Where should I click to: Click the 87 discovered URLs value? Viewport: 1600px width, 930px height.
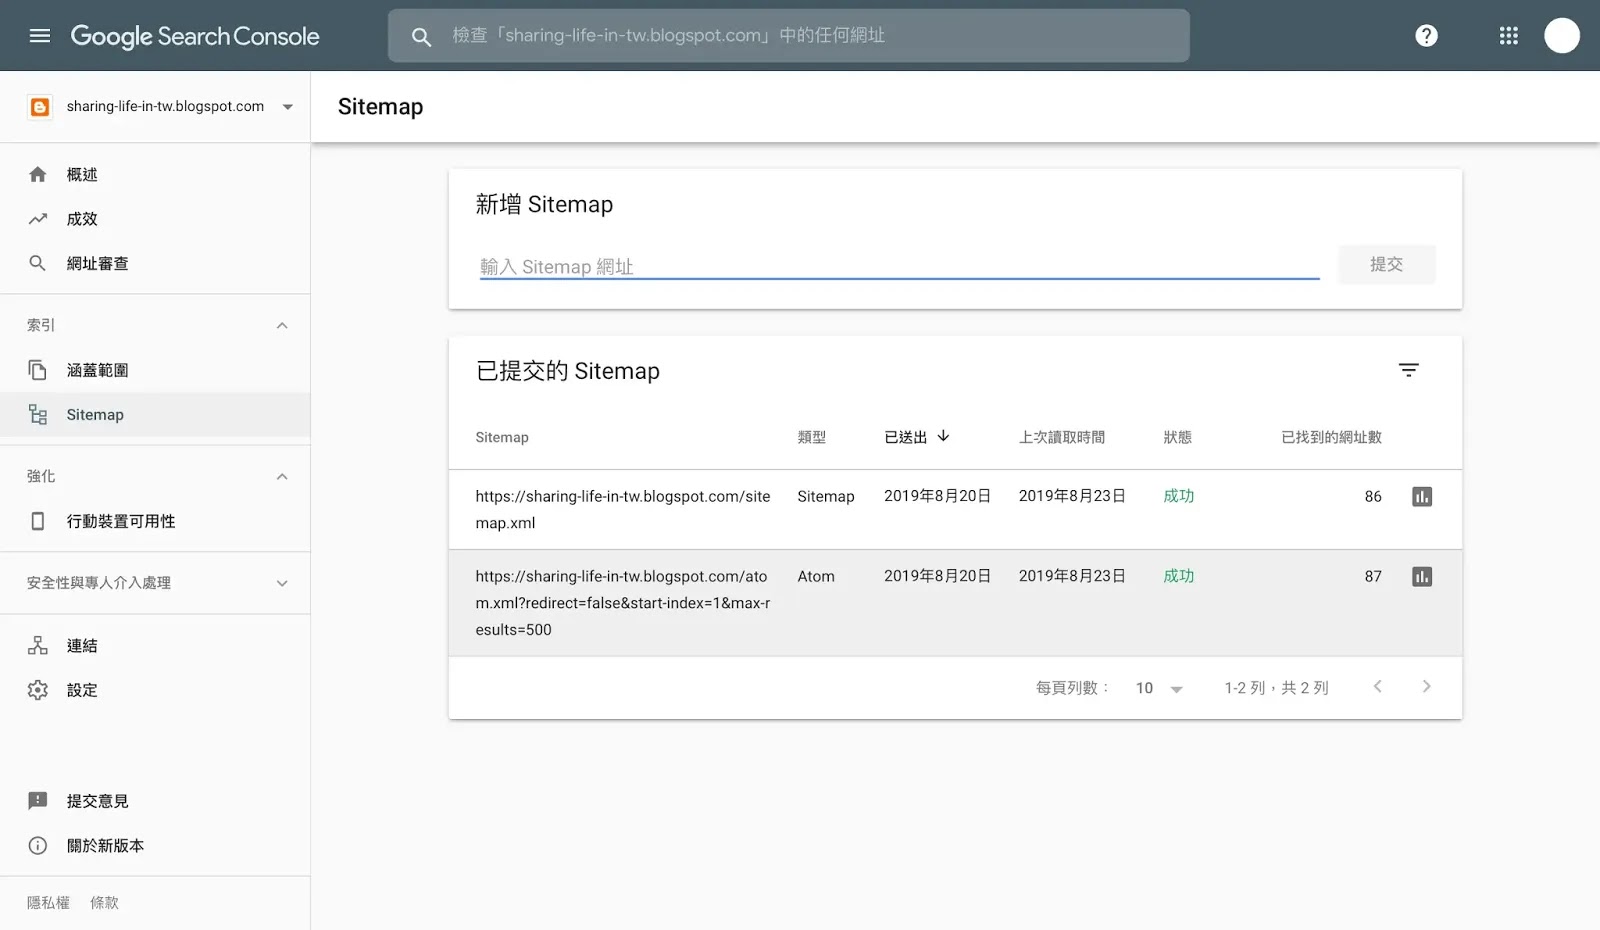tap(1373, 576)
